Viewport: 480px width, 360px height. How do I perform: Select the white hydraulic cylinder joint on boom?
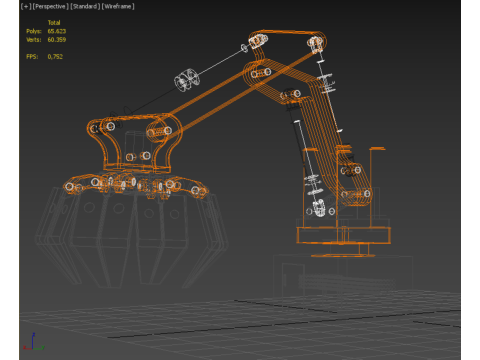click(x=187, y=80)
